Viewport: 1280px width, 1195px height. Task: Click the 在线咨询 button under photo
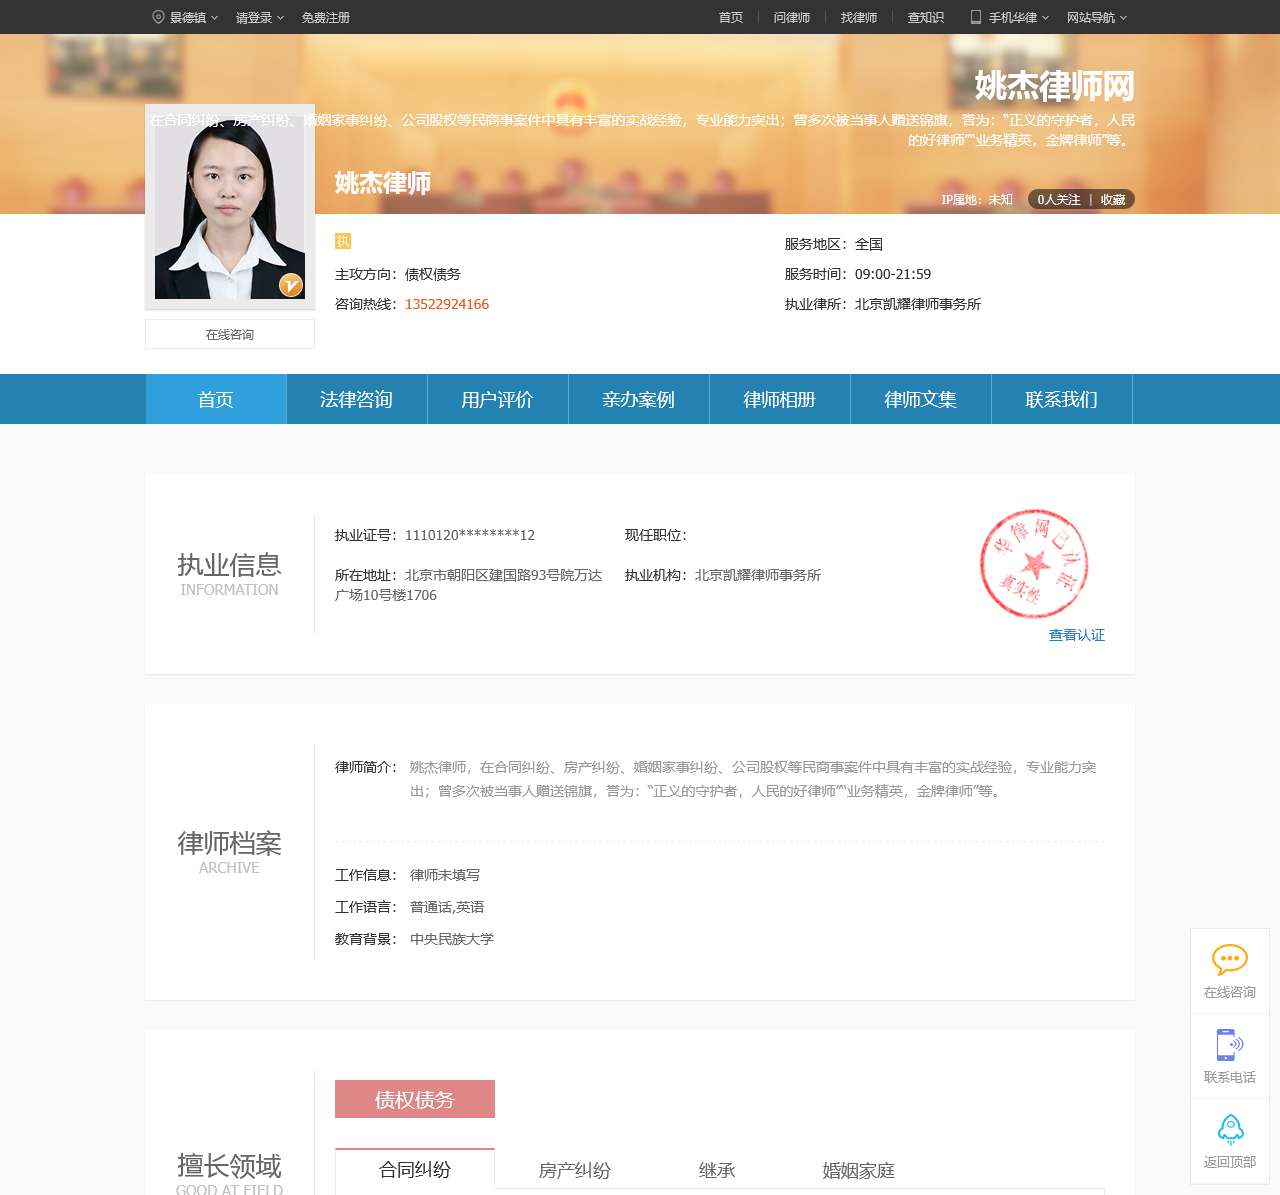coord(230,335)
